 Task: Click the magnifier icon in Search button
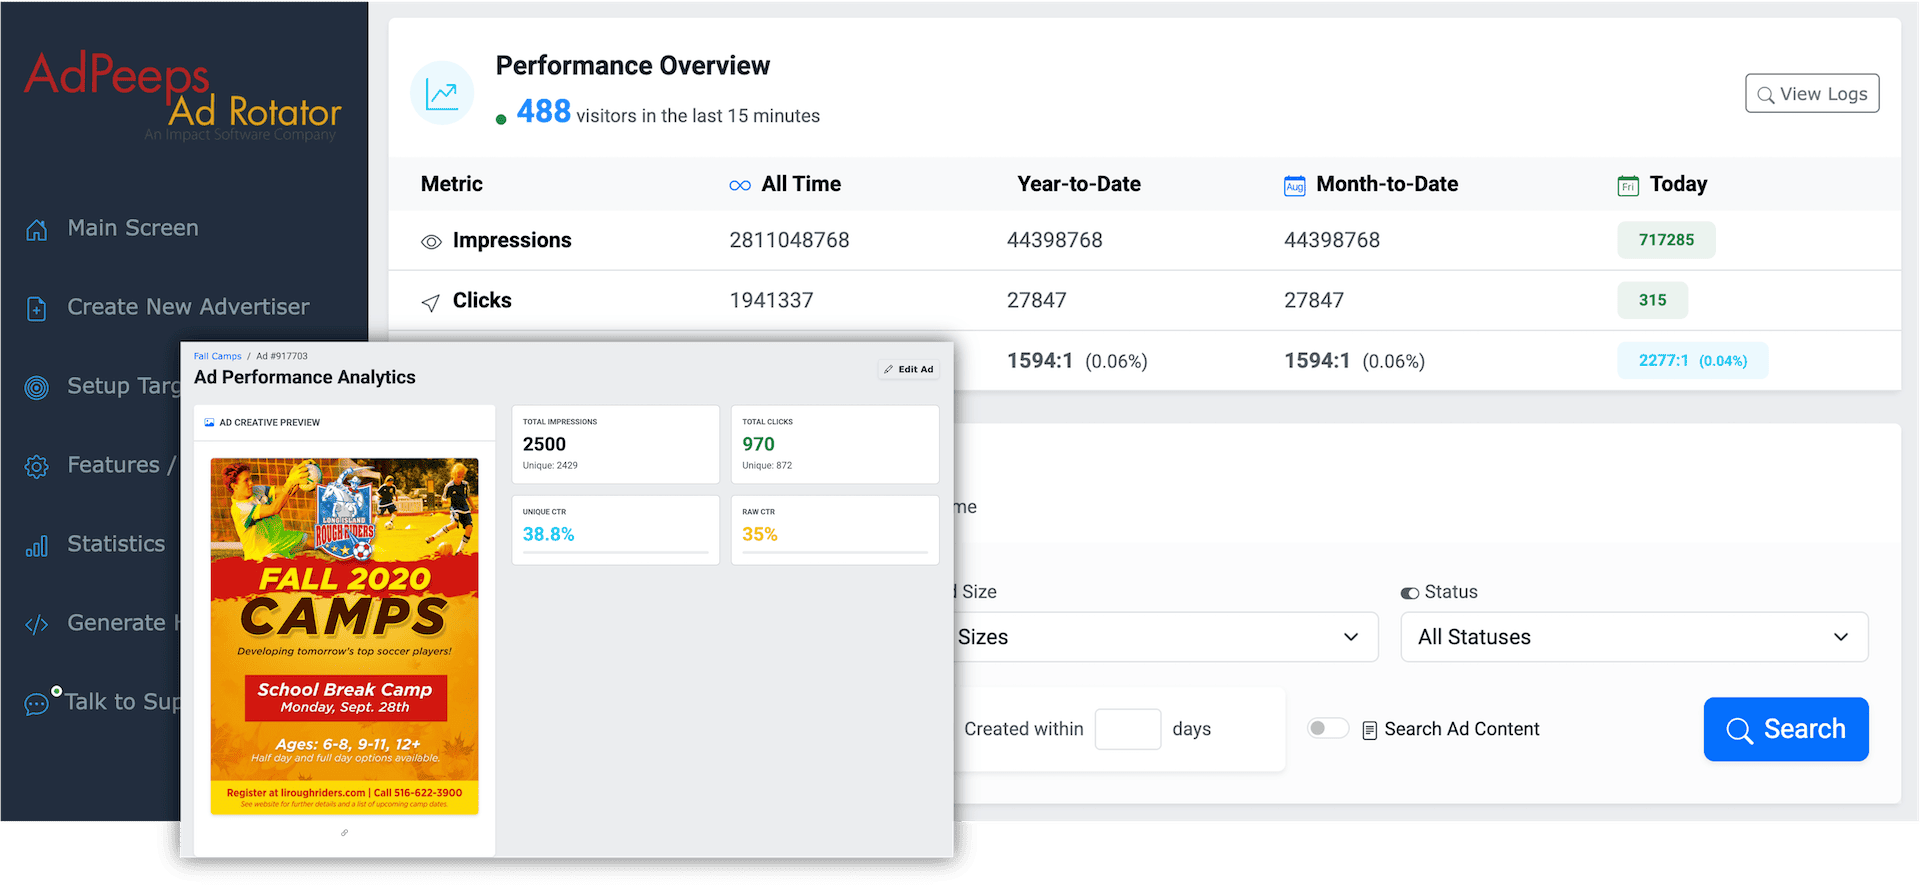[x=1740, y=731]
